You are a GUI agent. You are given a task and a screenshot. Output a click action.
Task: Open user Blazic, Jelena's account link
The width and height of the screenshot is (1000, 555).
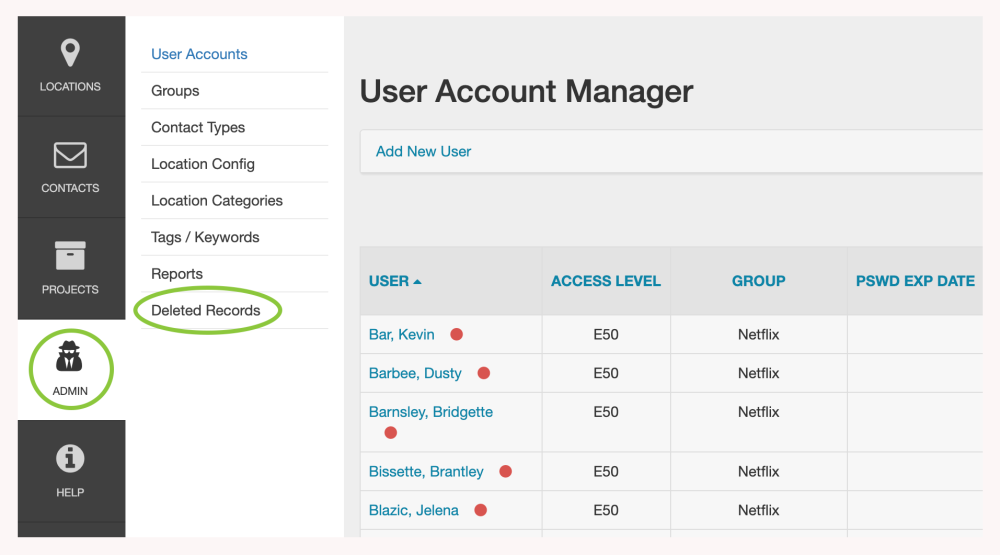tap(414, 510)
